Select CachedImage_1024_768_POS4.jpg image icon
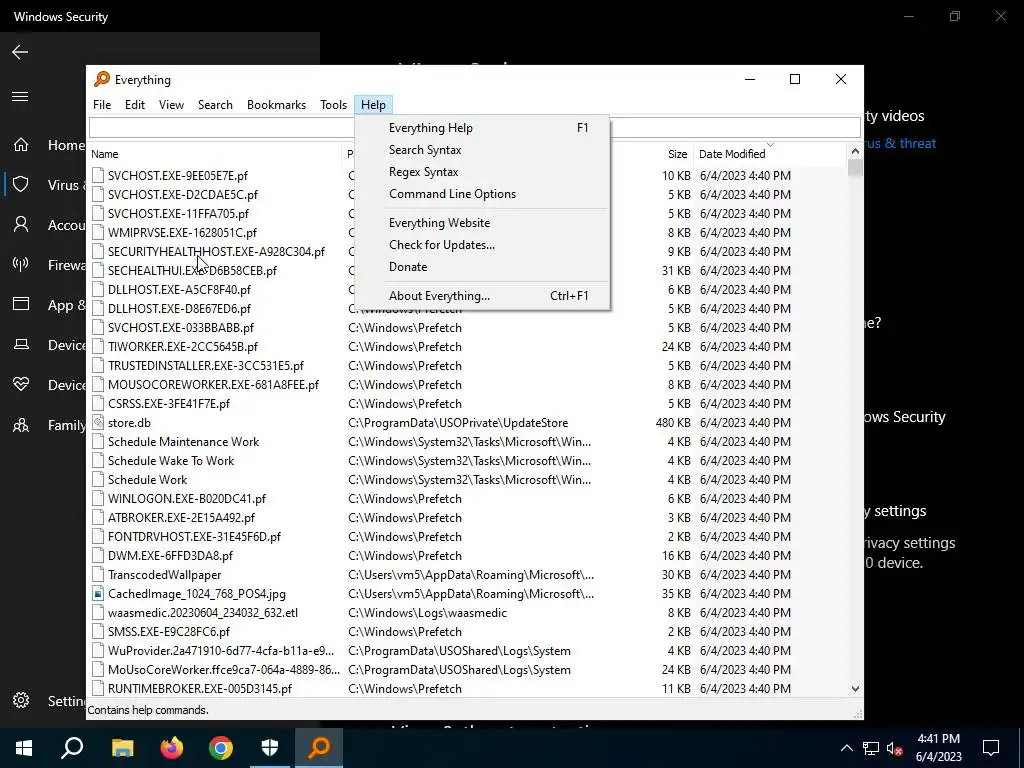 point(98,594)
